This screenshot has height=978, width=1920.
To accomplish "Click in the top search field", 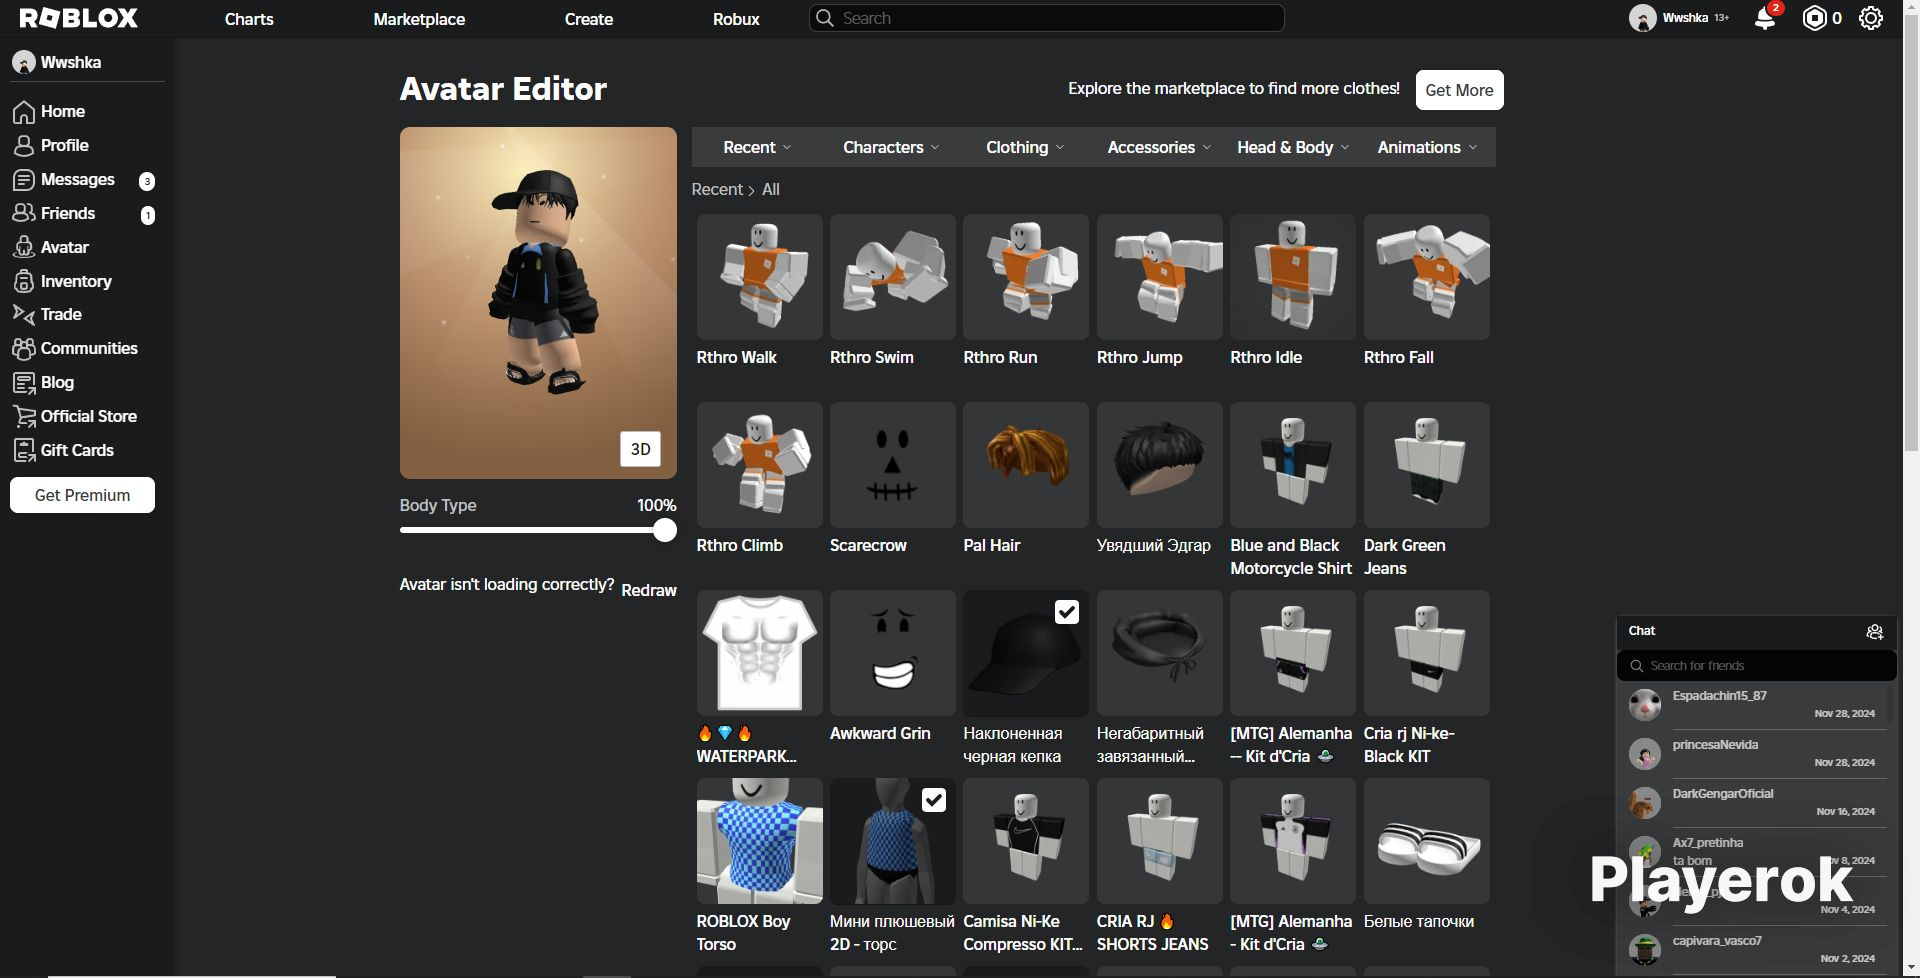I will 1046,18.
